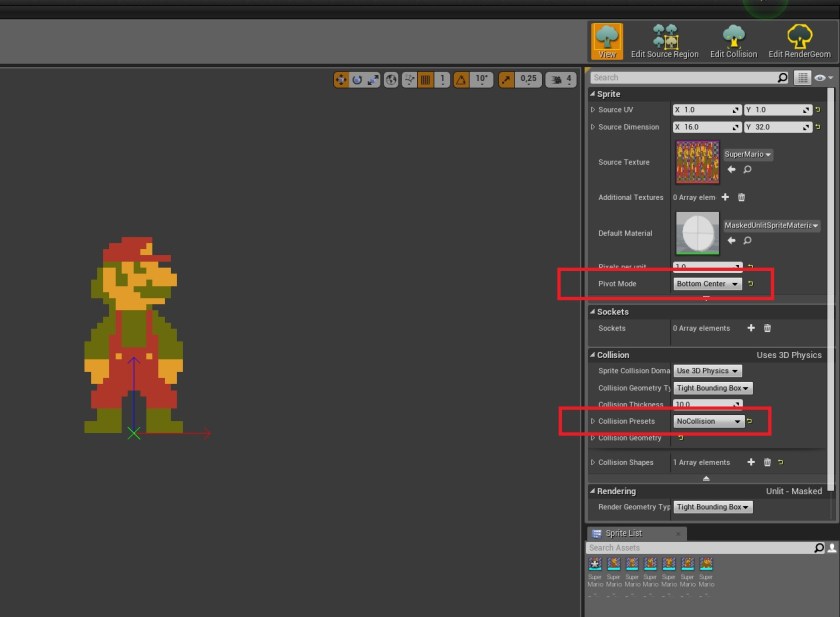Toggle world/local coordinate system icon
This screenshot has width=840, height=617.
click(392, 80)
